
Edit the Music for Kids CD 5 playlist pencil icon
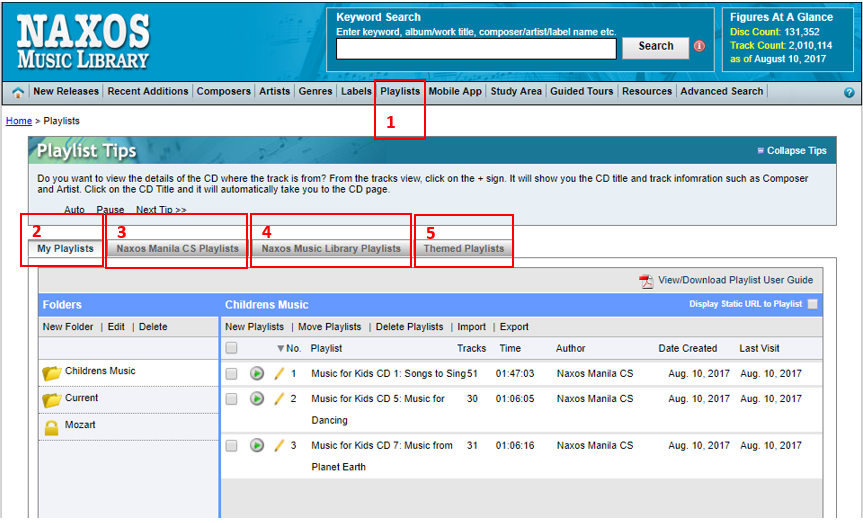[280, 399]
